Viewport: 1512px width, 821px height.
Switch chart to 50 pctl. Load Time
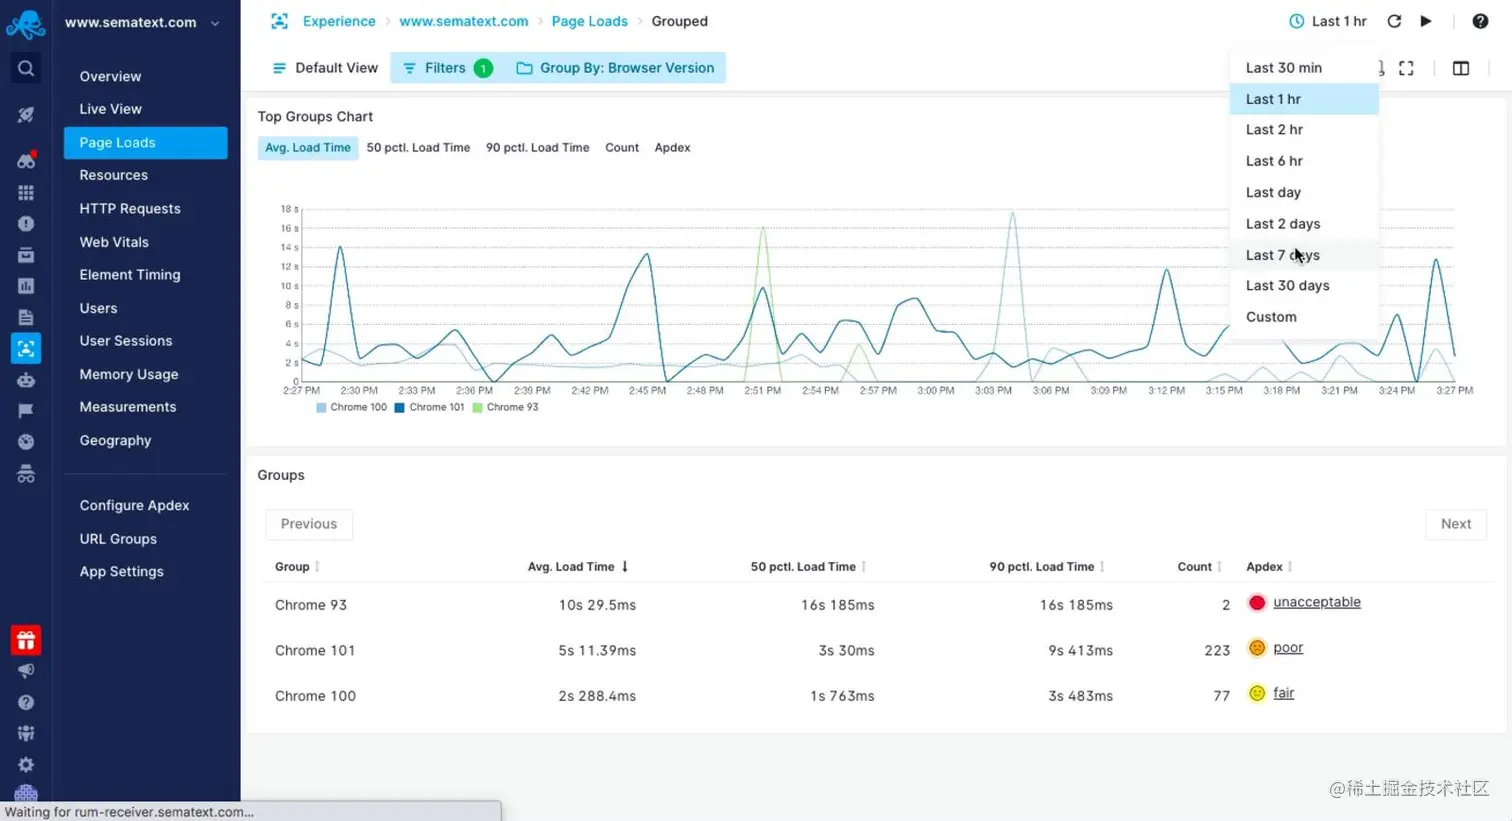click(418, 148)
